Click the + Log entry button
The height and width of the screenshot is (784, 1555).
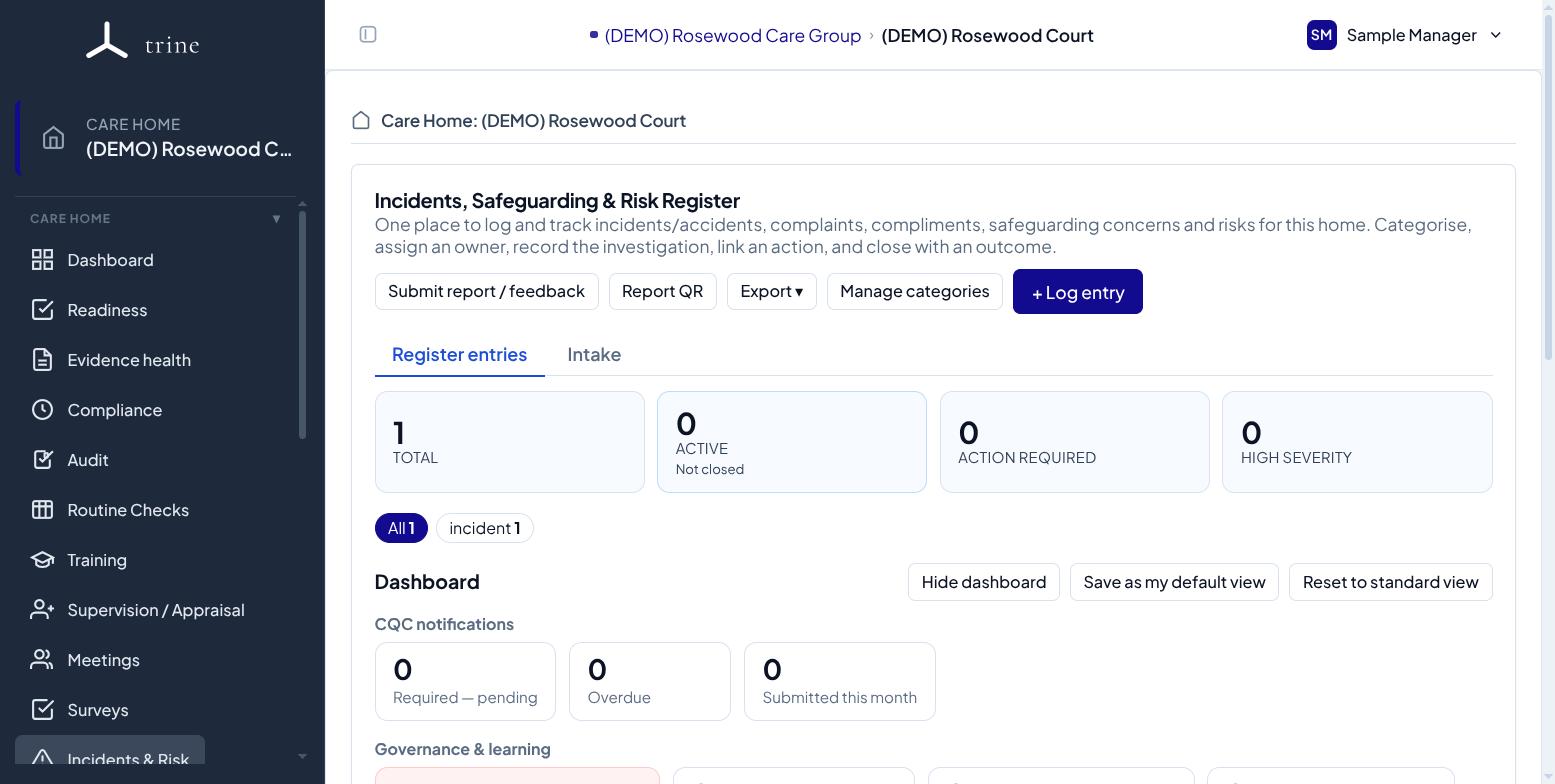pos(1077,292)
